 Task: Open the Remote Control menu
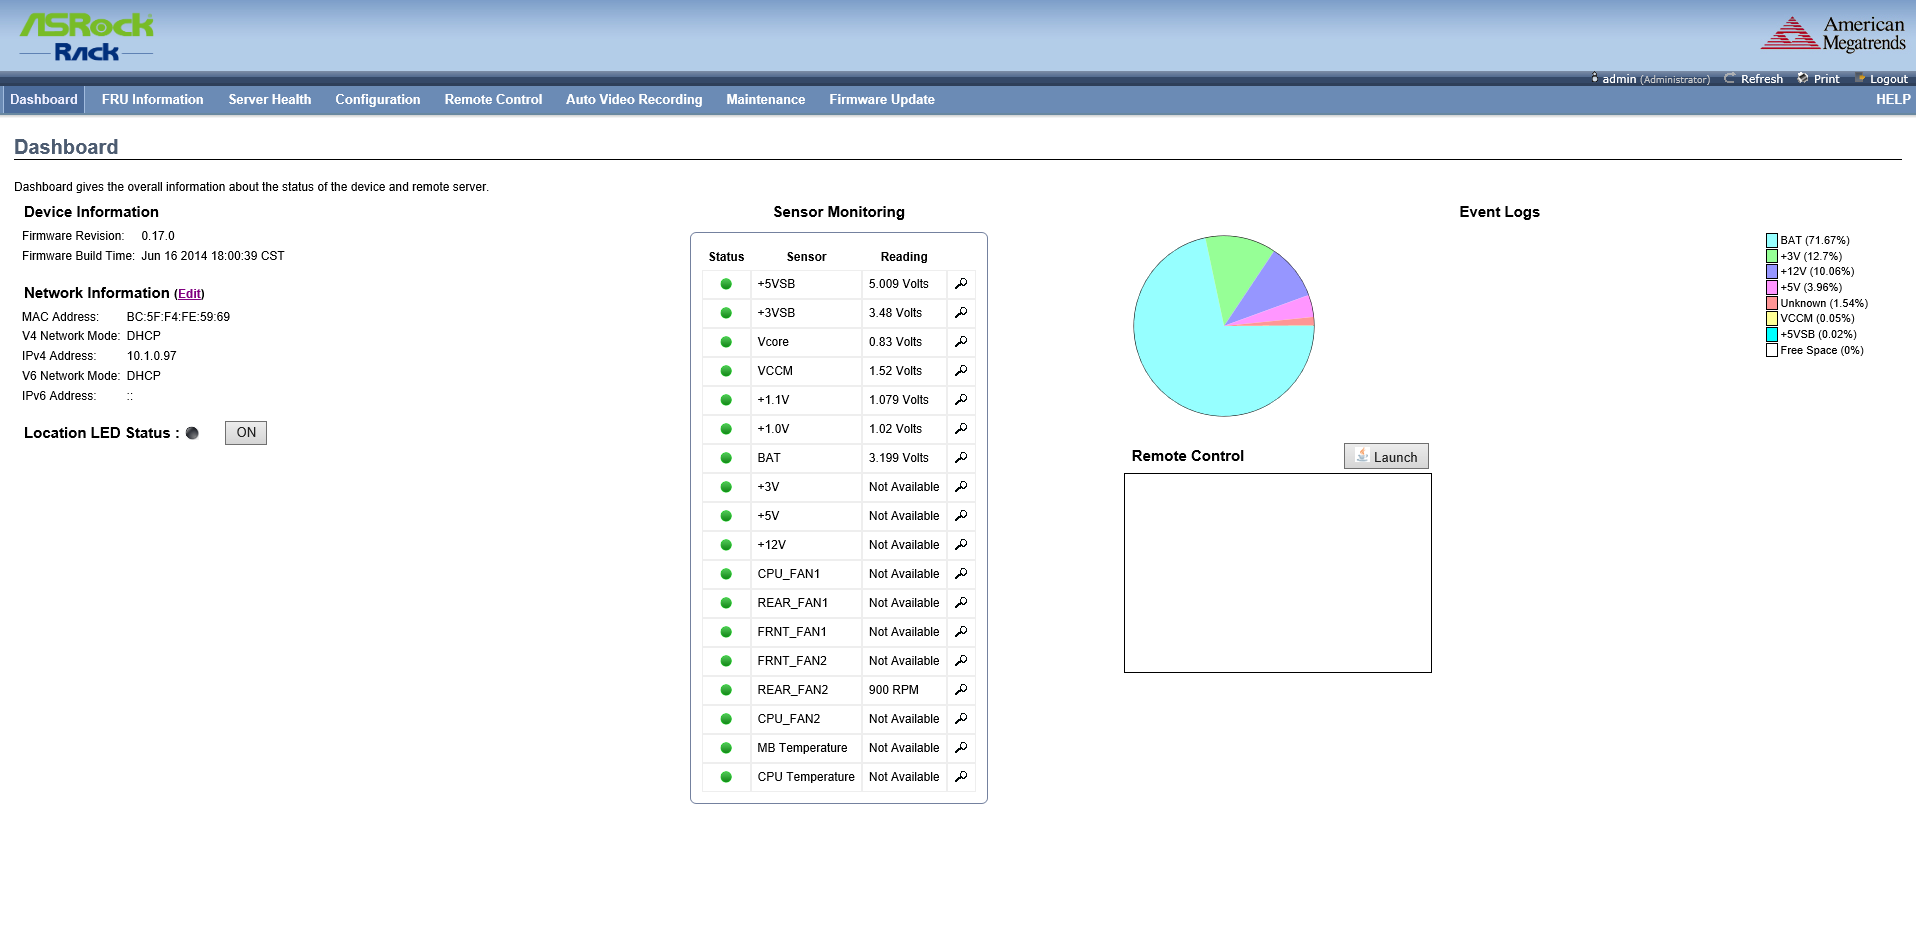tap(493, 100)
